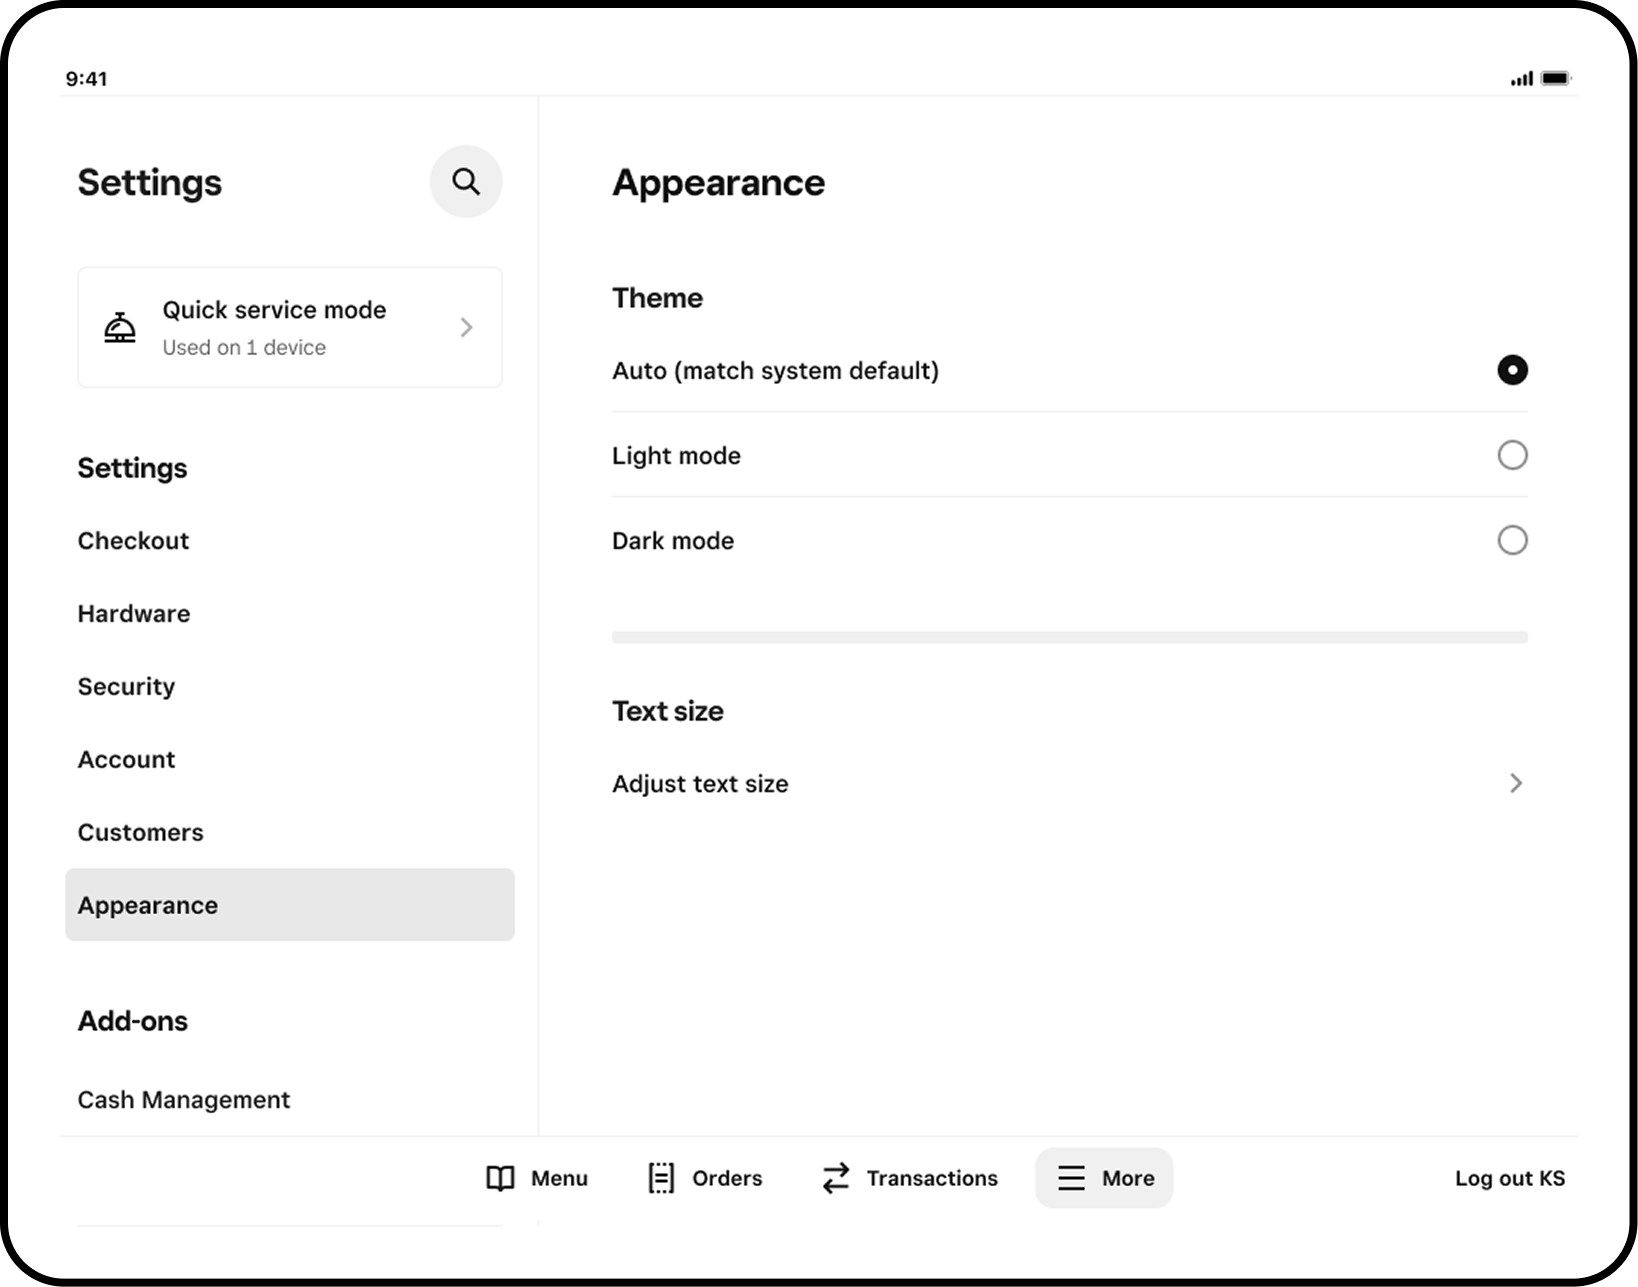Open the Customers settings entry
The width and height of the screenshot is (1638, 1287).
click(x=140, y=832)
